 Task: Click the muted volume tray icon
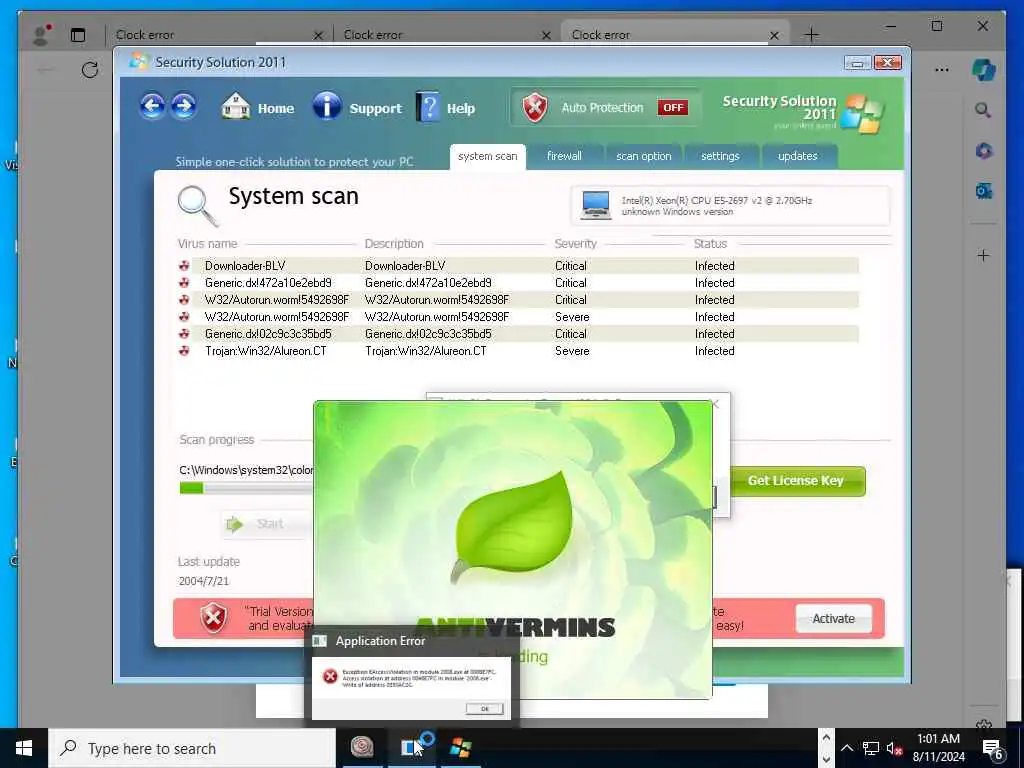894,748
